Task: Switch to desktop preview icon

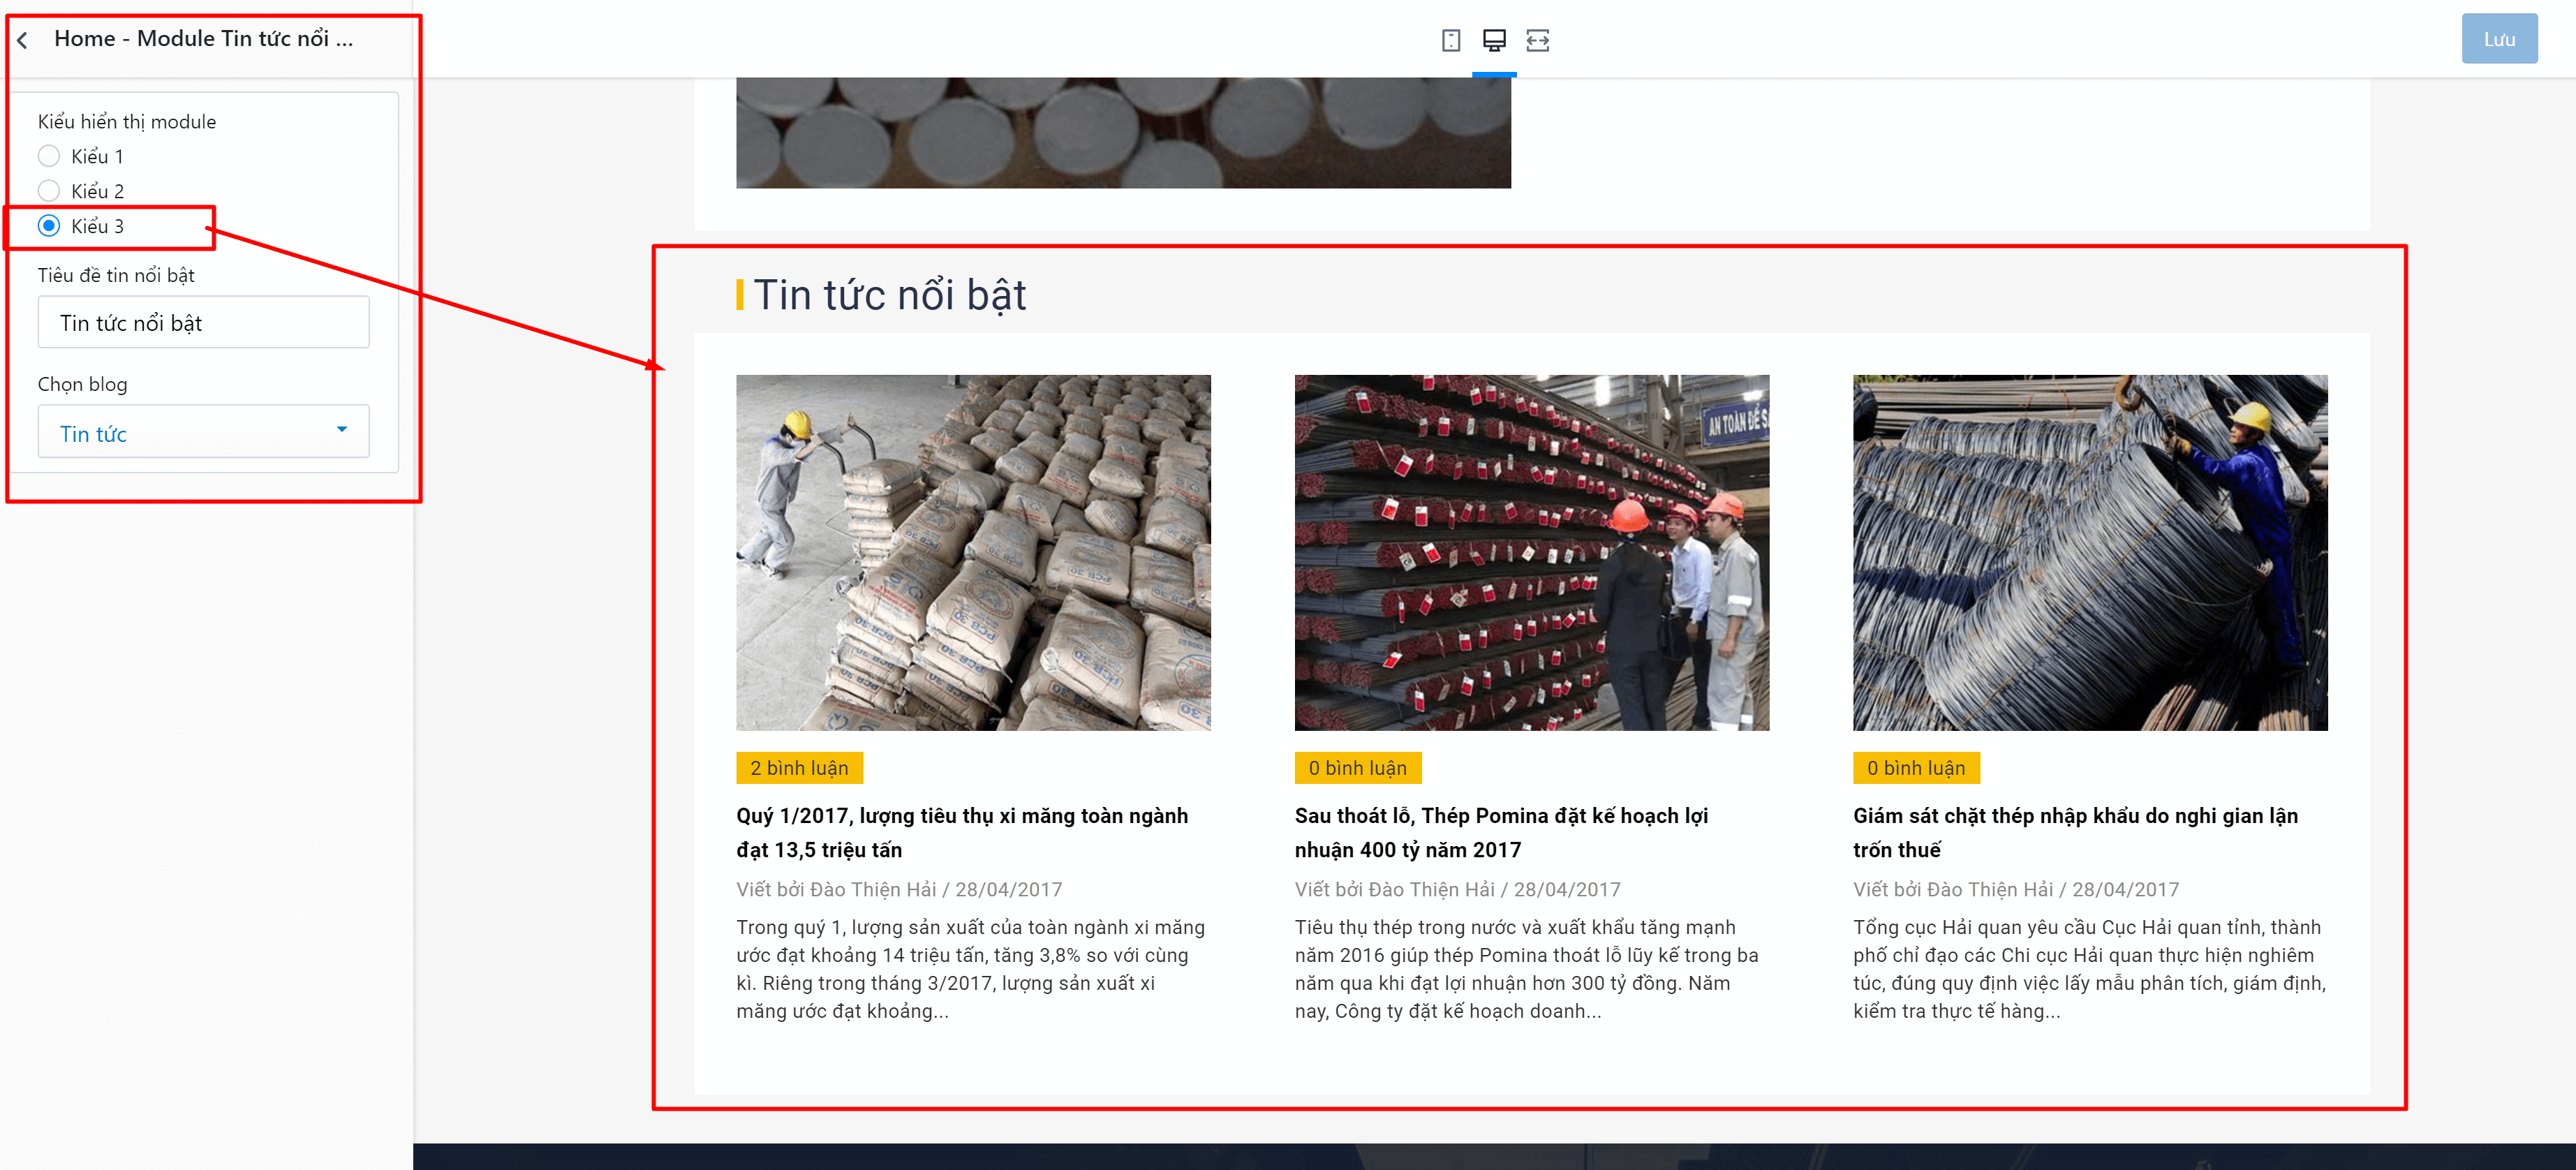Action: [x=1494, y=40]
